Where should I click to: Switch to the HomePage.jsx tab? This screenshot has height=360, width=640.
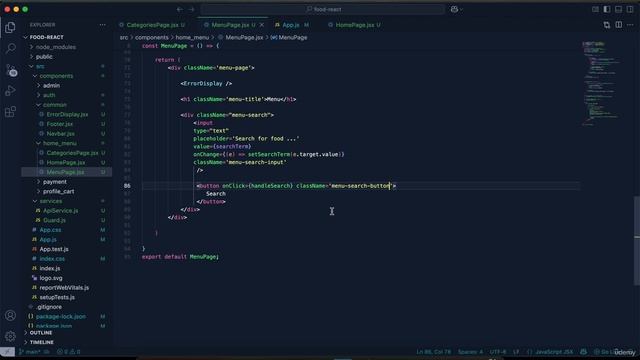point(354,25)
